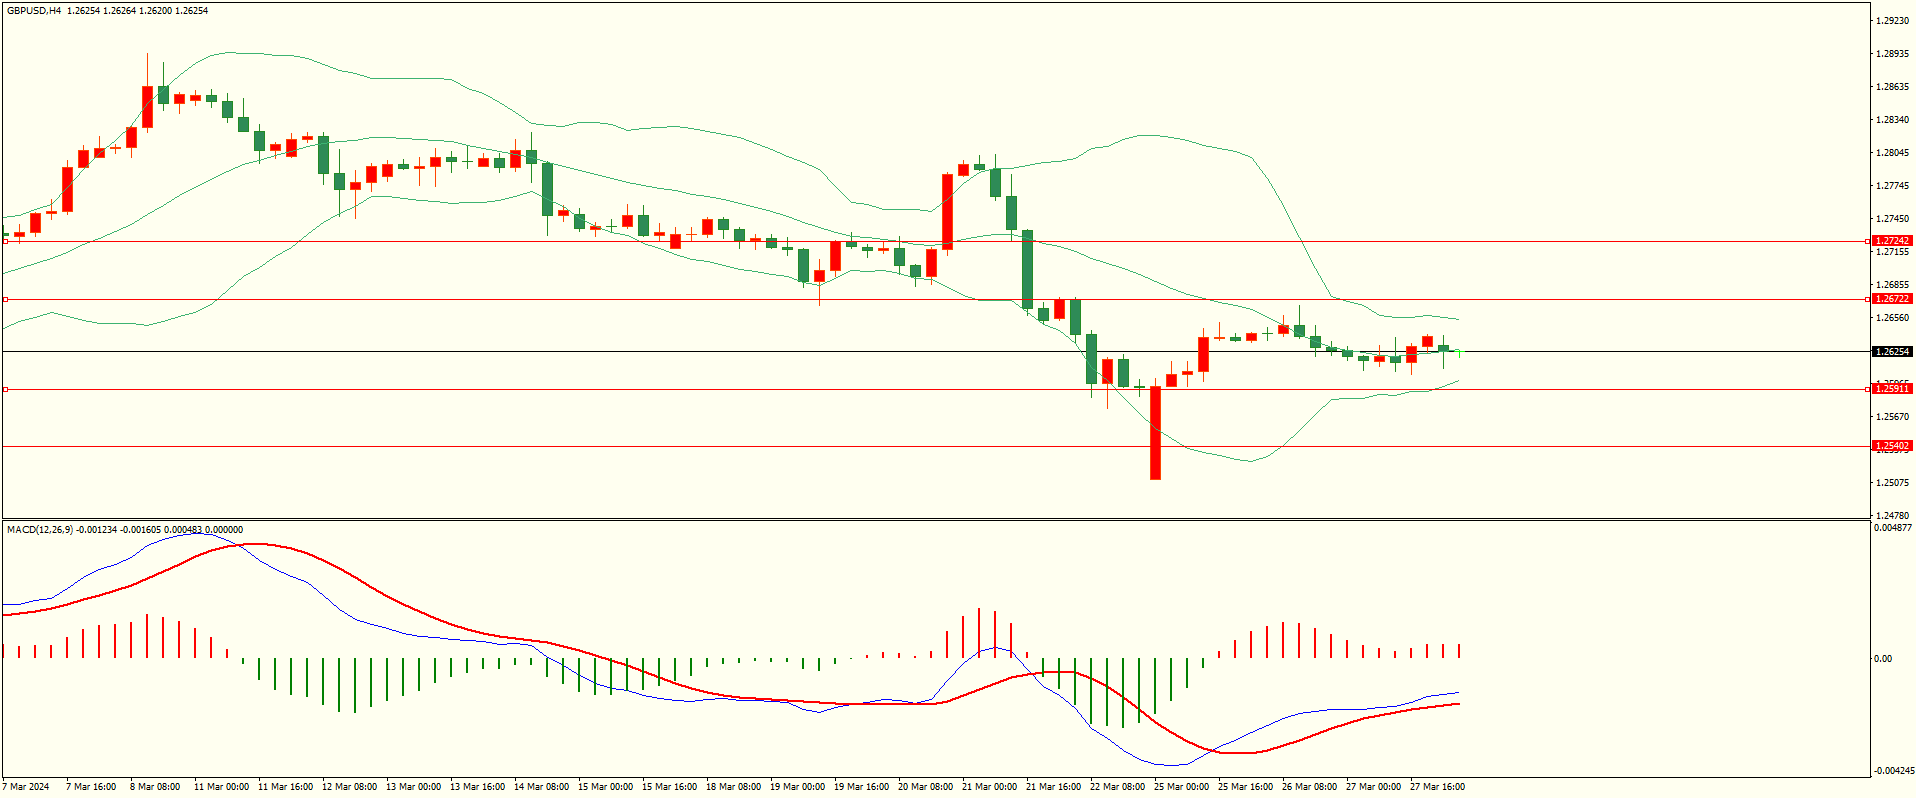Image resolution: width=1916 pixels, height=798 pixels.
Task: Select the left handle of the 1.25911 horizontal line
Action: pyautogui.click(x=5, y=389)
